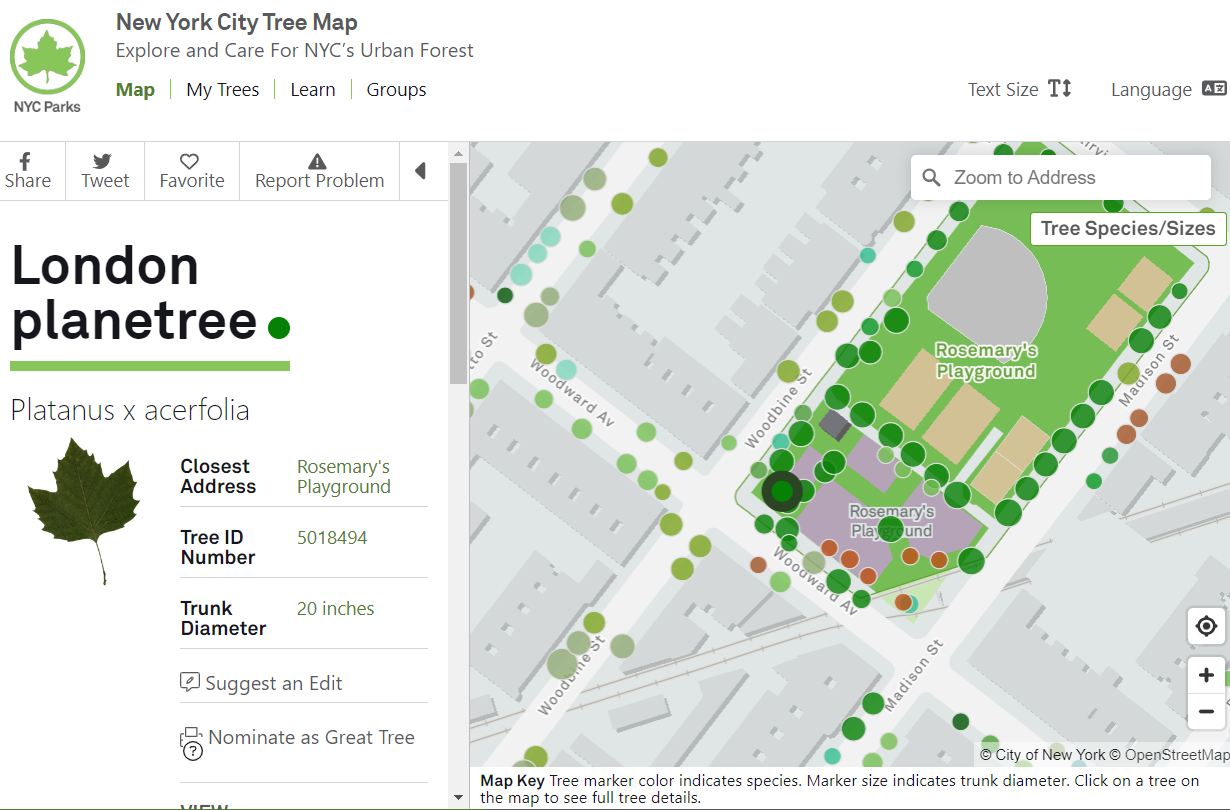Switch to the My Trees tab
This screenshot has width=1230, height=810.
tap(222, 90)
